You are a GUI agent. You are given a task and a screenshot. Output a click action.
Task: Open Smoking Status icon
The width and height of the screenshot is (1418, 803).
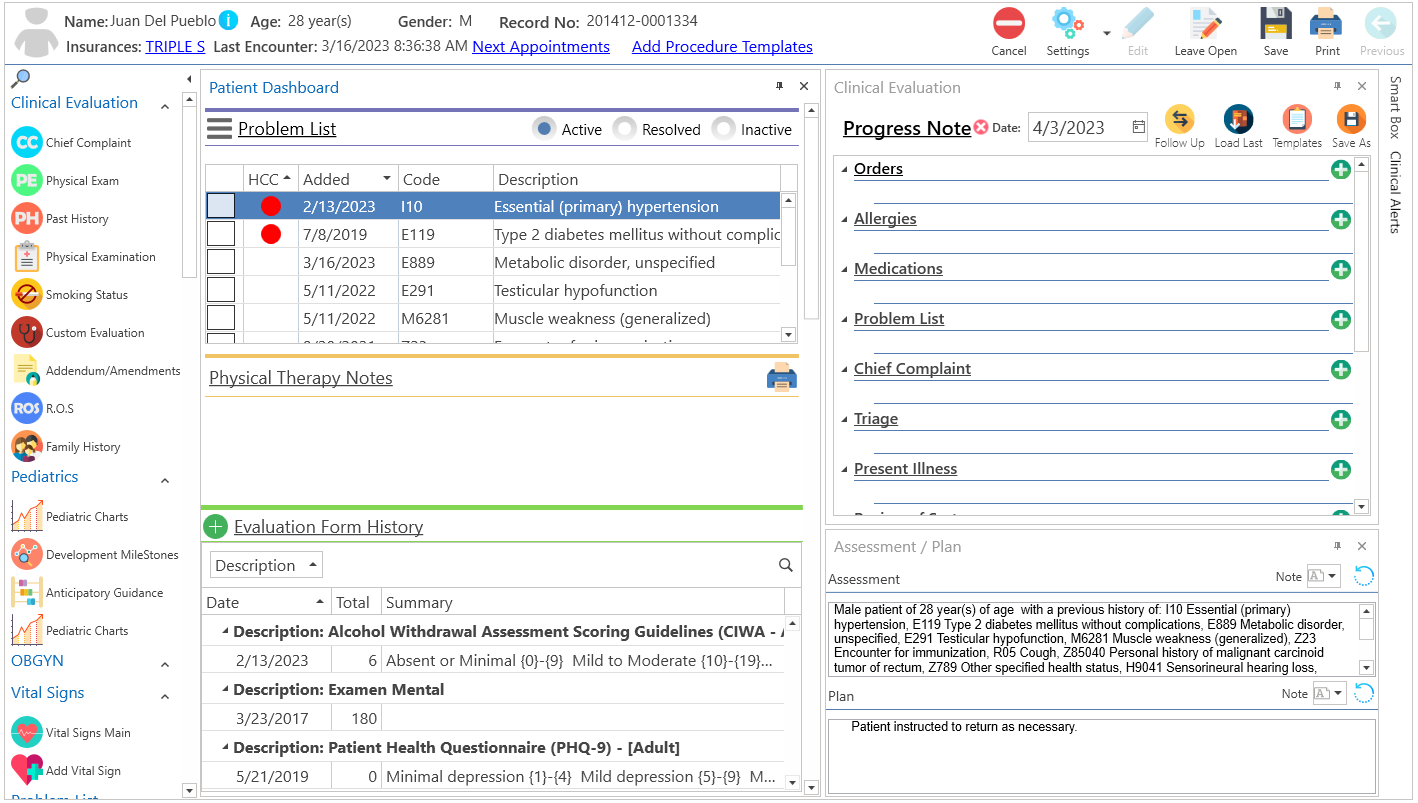[27, 294]
